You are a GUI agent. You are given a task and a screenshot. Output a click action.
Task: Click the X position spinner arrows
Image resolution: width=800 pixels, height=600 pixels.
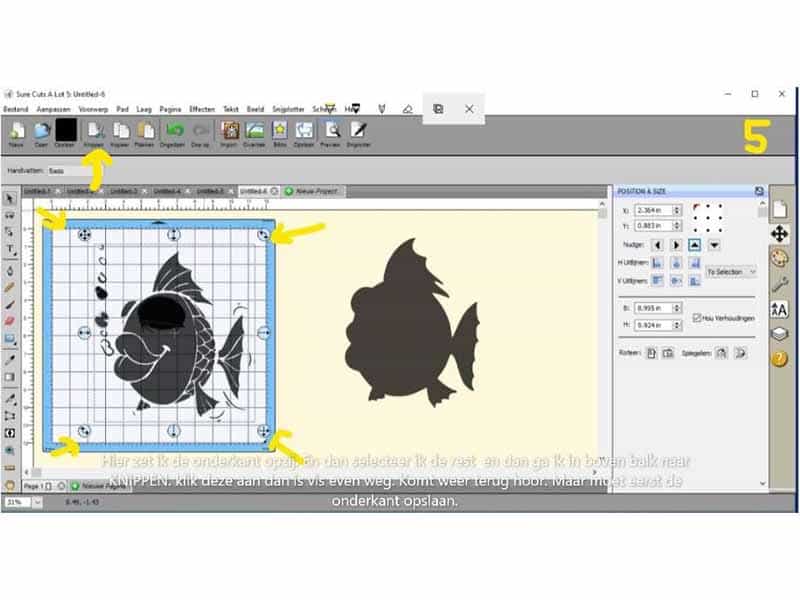(677, 210)
